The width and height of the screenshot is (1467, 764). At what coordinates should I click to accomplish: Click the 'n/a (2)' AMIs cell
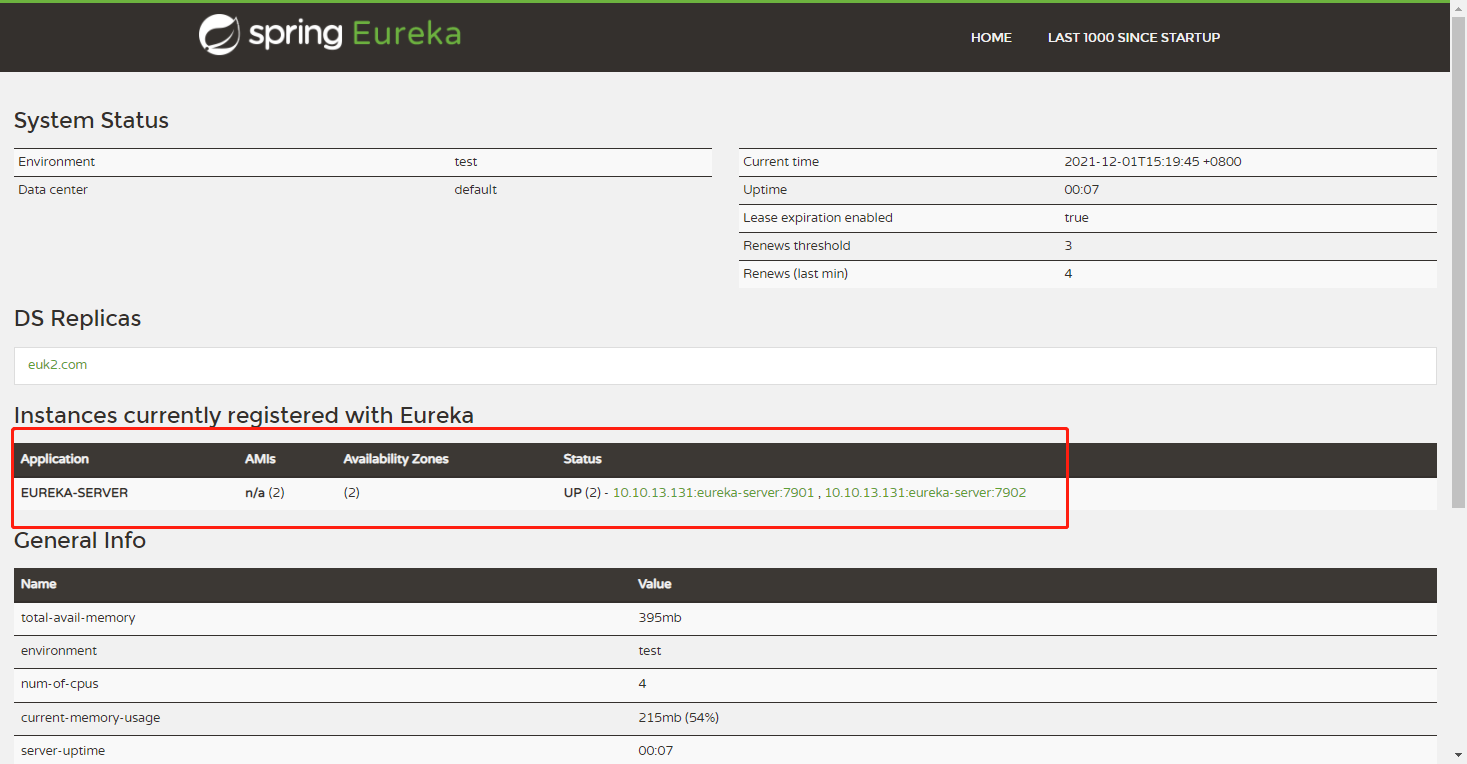point(265,493)
